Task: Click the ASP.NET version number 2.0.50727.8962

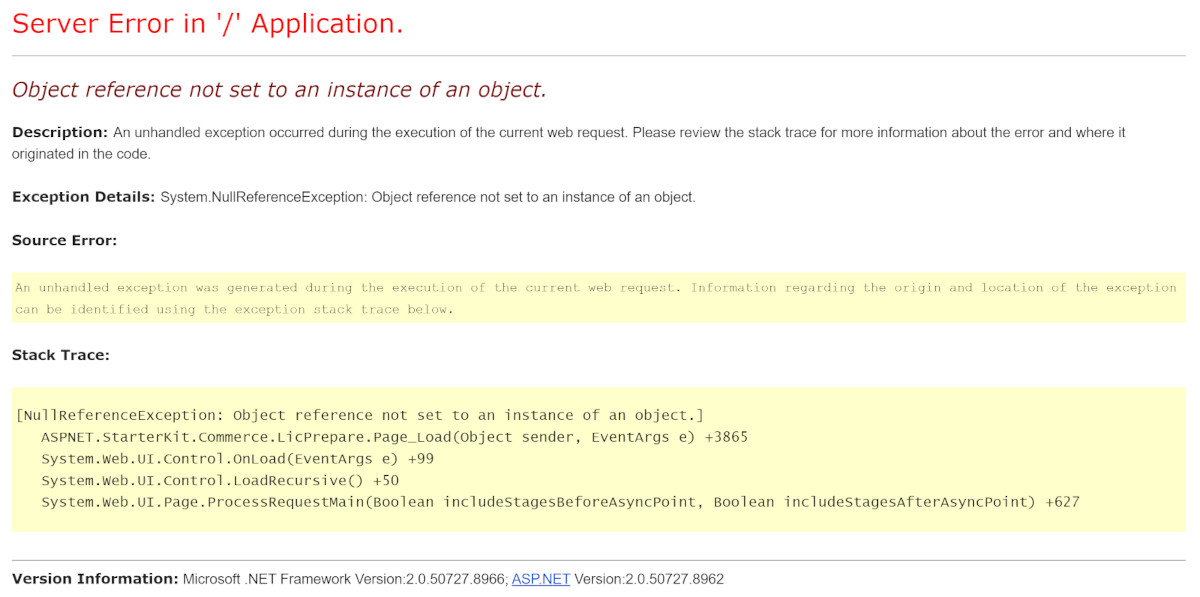Action: pyautogui.click(x=649, y=579)
